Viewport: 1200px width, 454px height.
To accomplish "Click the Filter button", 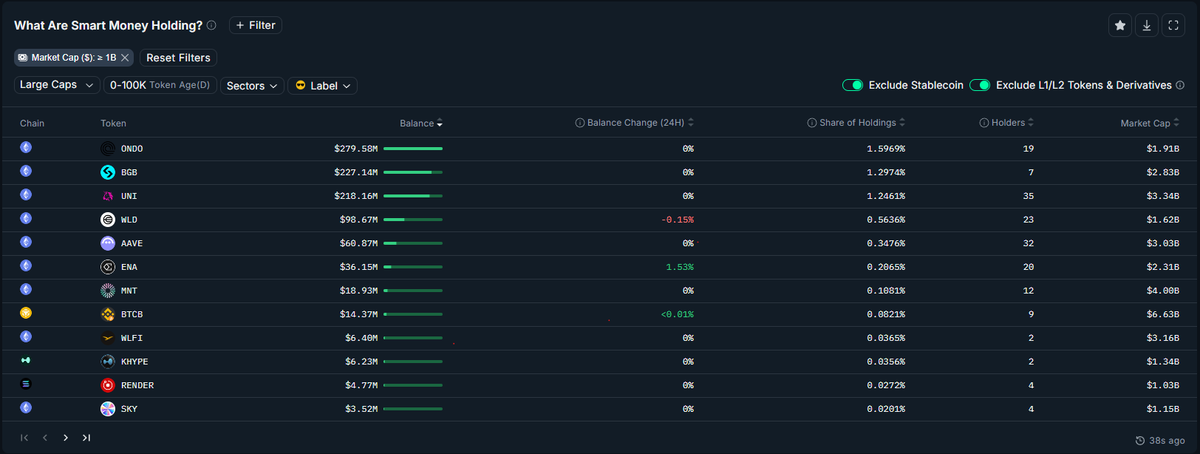I will click(x=255, y=25).
